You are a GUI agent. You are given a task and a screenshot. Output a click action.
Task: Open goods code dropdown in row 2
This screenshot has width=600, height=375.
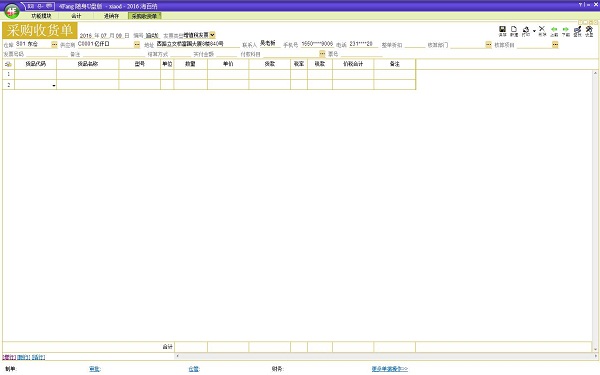click(x=54, y=85)
